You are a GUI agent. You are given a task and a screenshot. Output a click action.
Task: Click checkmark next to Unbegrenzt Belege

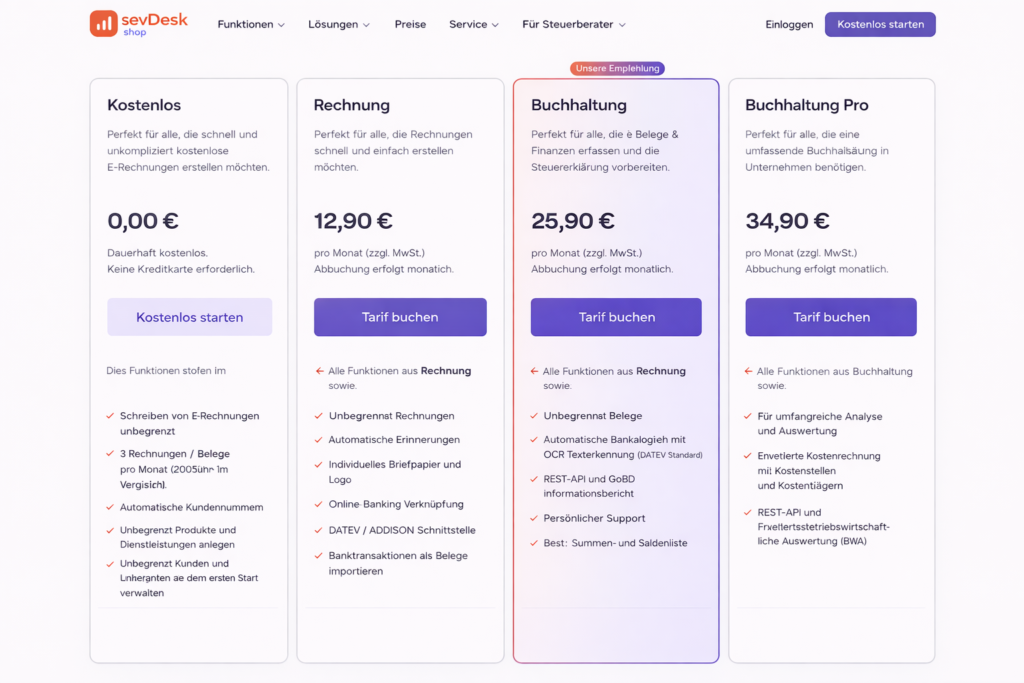pyautogui.click(x=535, y=416)
